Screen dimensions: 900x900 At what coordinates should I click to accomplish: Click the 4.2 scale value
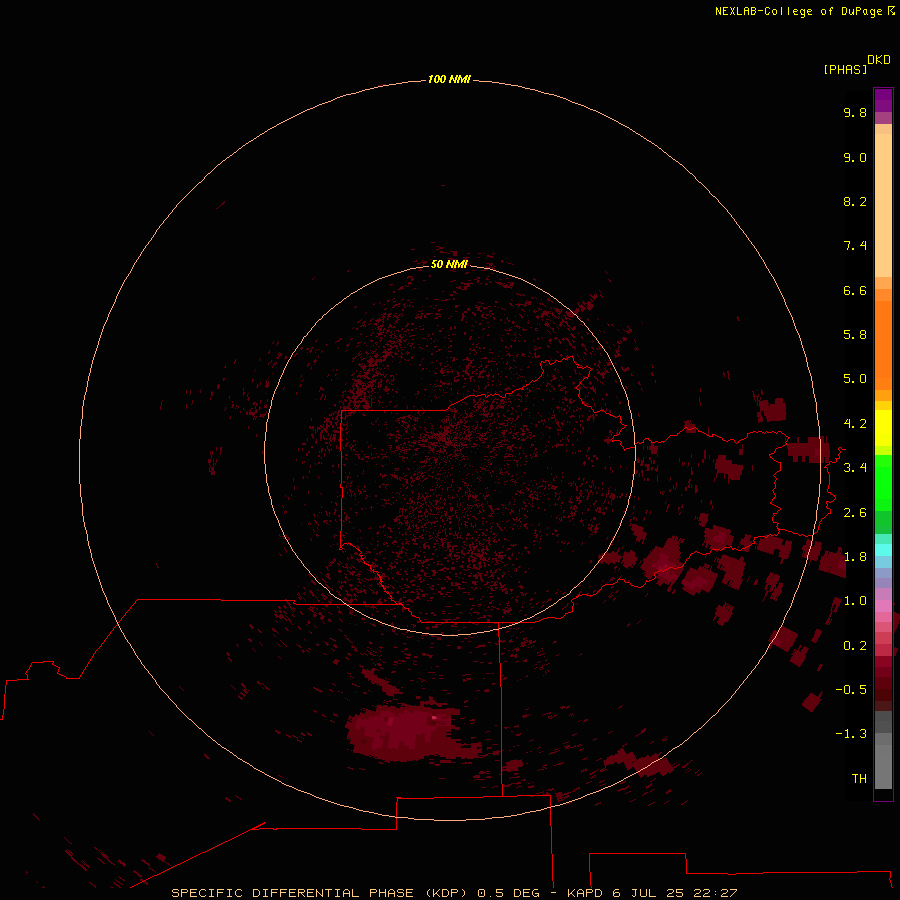tap(855, 424)
